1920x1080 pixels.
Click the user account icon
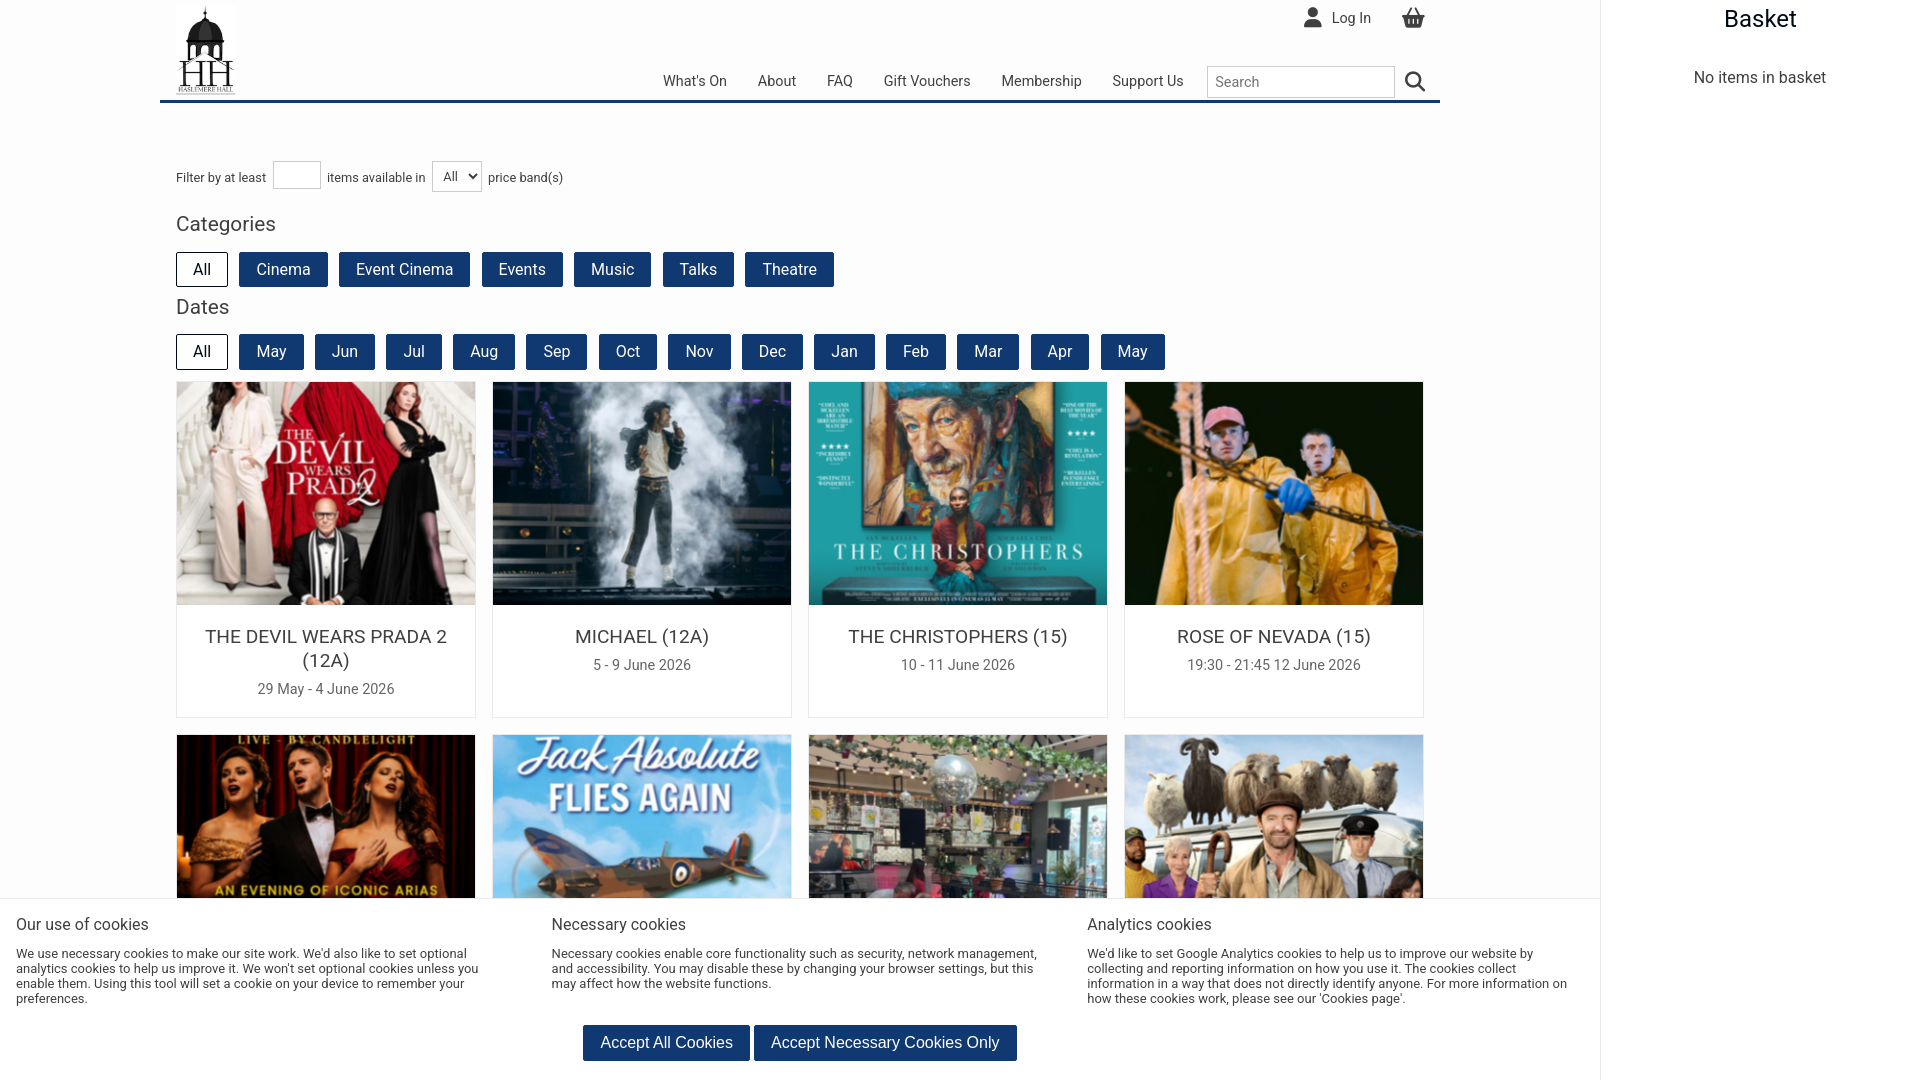(x=1312, y=17)
